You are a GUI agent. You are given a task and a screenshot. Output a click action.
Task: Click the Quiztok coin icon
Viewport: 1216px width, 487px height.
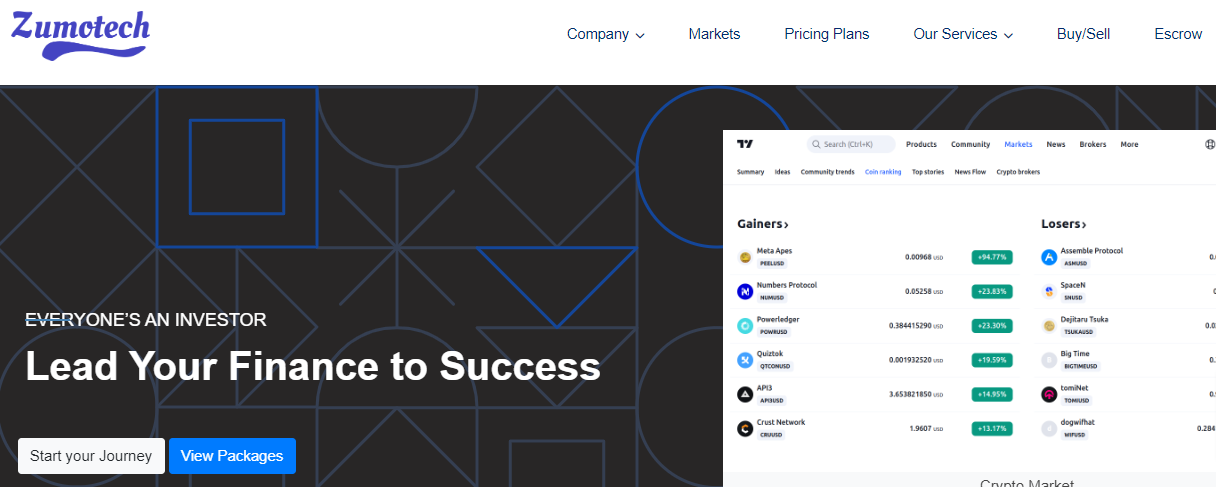pos(745,360)
